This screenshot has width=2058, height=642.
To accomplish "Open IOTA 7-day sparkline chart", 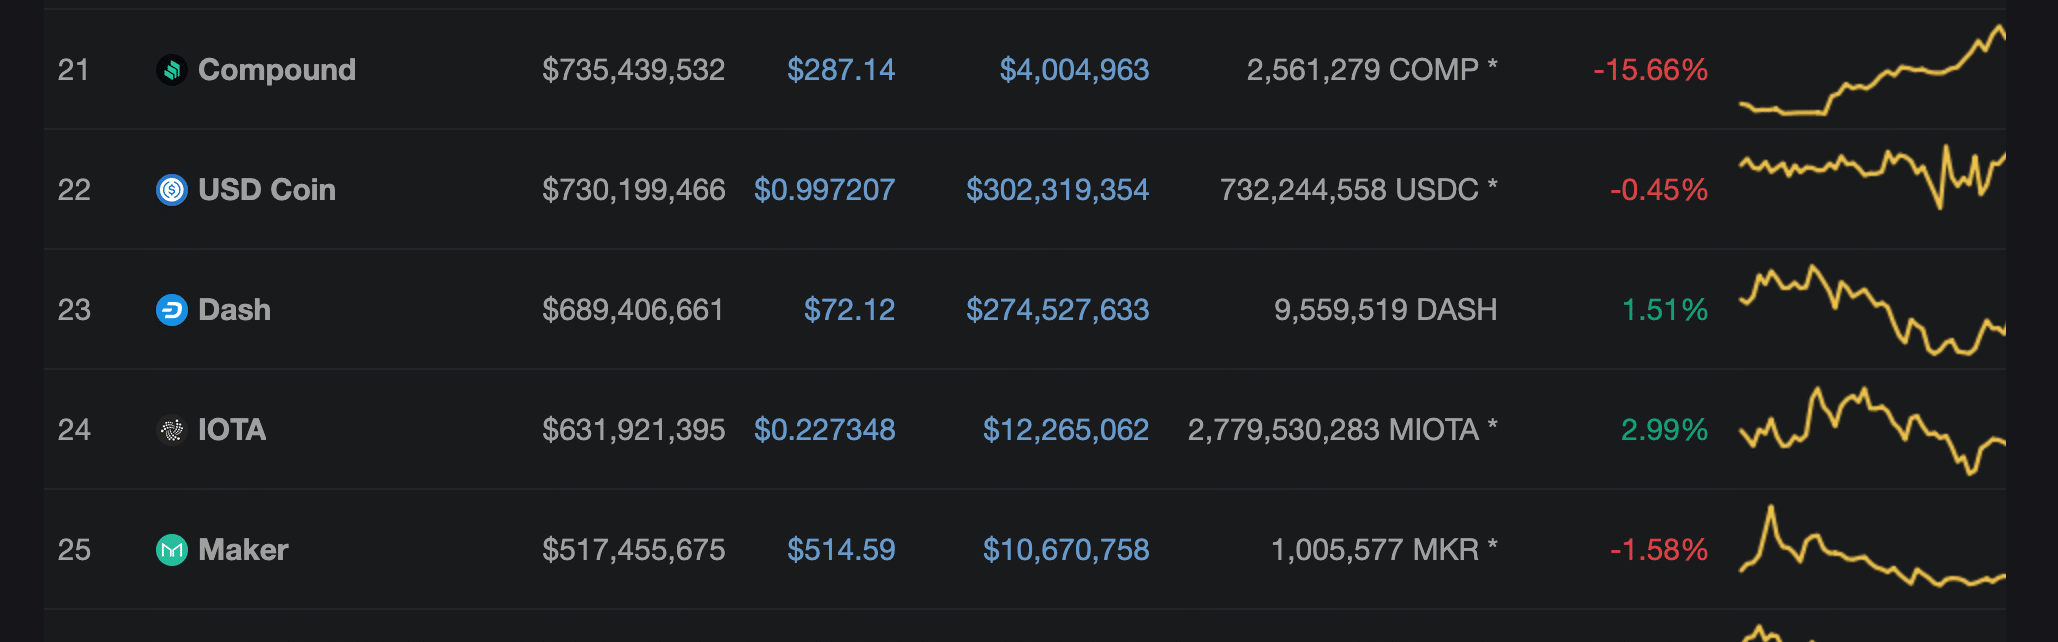I will pos(1872,430).
